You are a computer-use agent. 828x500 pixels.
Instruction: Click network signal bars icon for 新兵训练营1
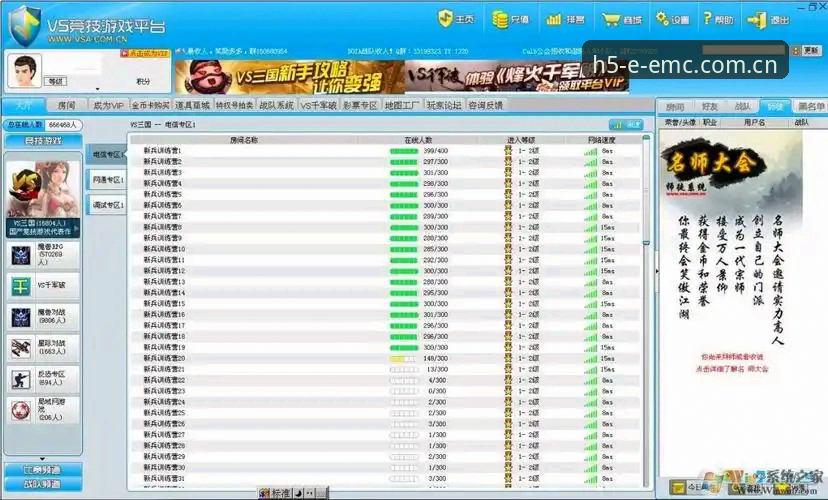tap(590, 151)
